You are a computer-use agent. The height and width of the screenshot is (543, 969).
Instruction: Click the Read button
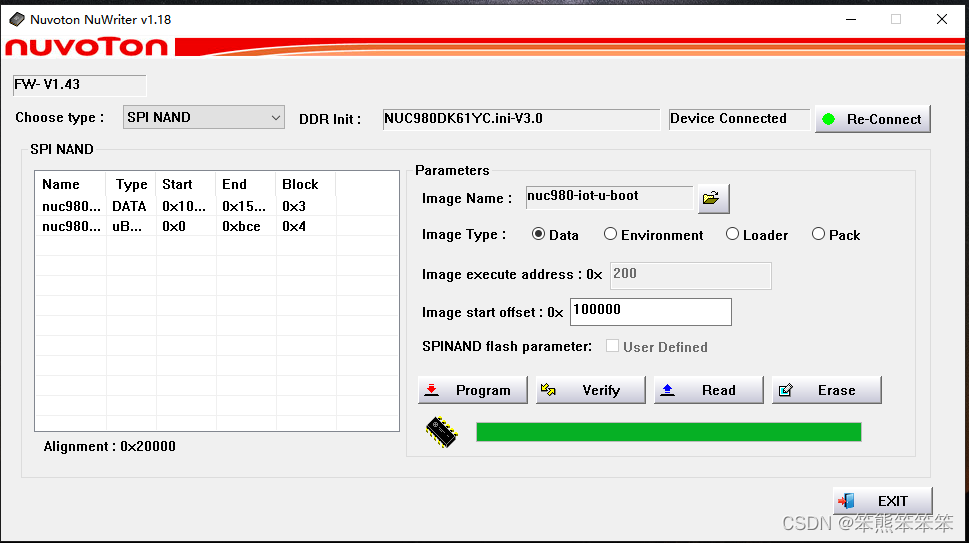[x=709, y=390]
